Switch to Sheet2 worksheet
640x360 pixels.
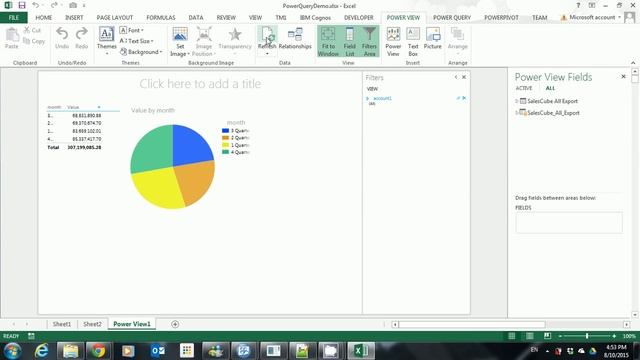click(x=92, y=324)
